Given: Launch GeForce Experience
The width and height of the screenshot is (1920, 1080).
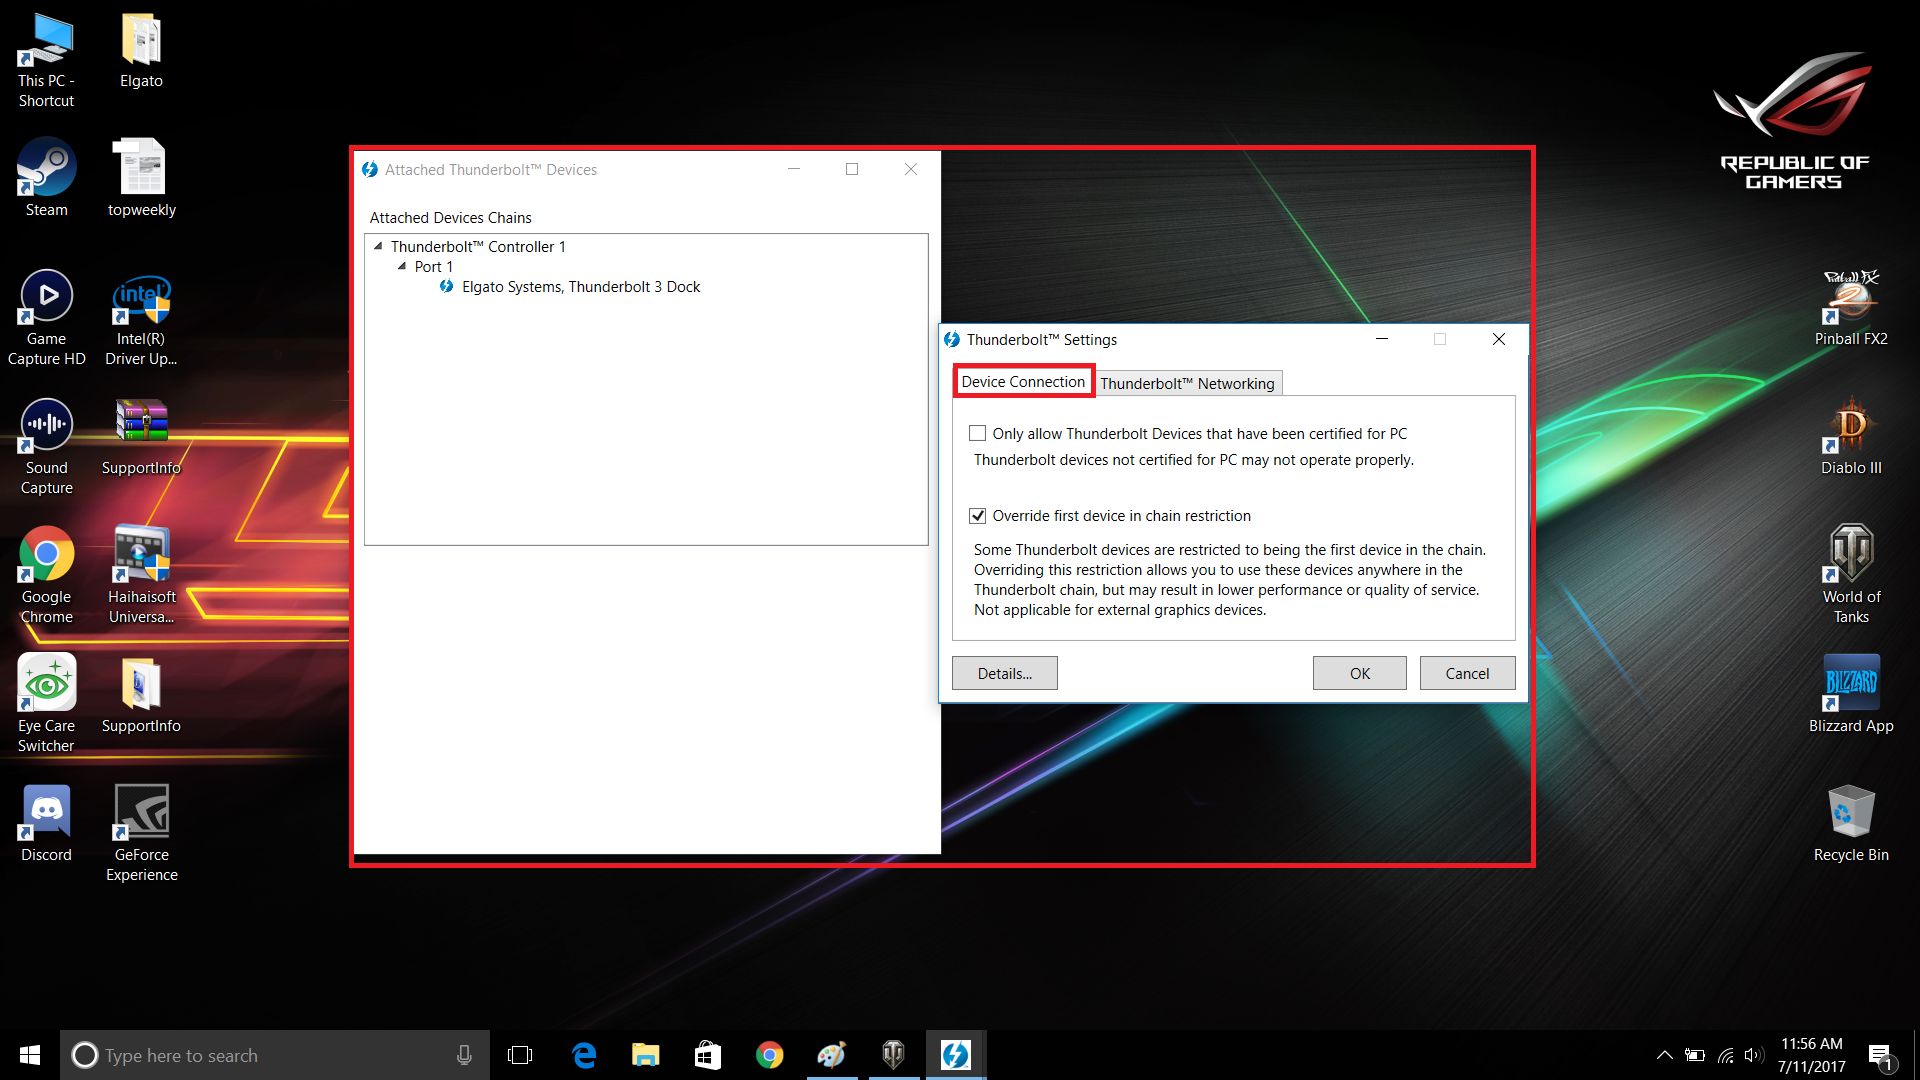Looking at the screenshot, I should click(x=140, y=812).
